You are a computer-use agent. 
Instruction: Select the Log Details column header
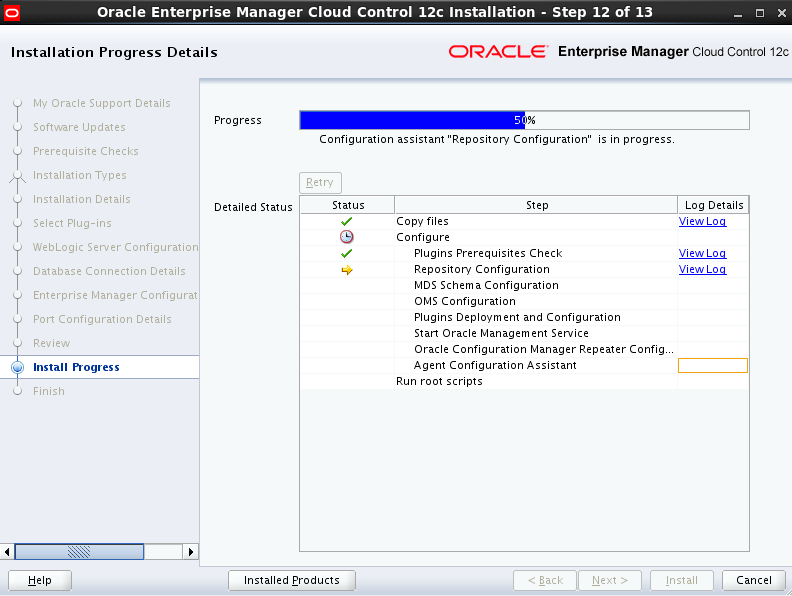pos(713,205)
